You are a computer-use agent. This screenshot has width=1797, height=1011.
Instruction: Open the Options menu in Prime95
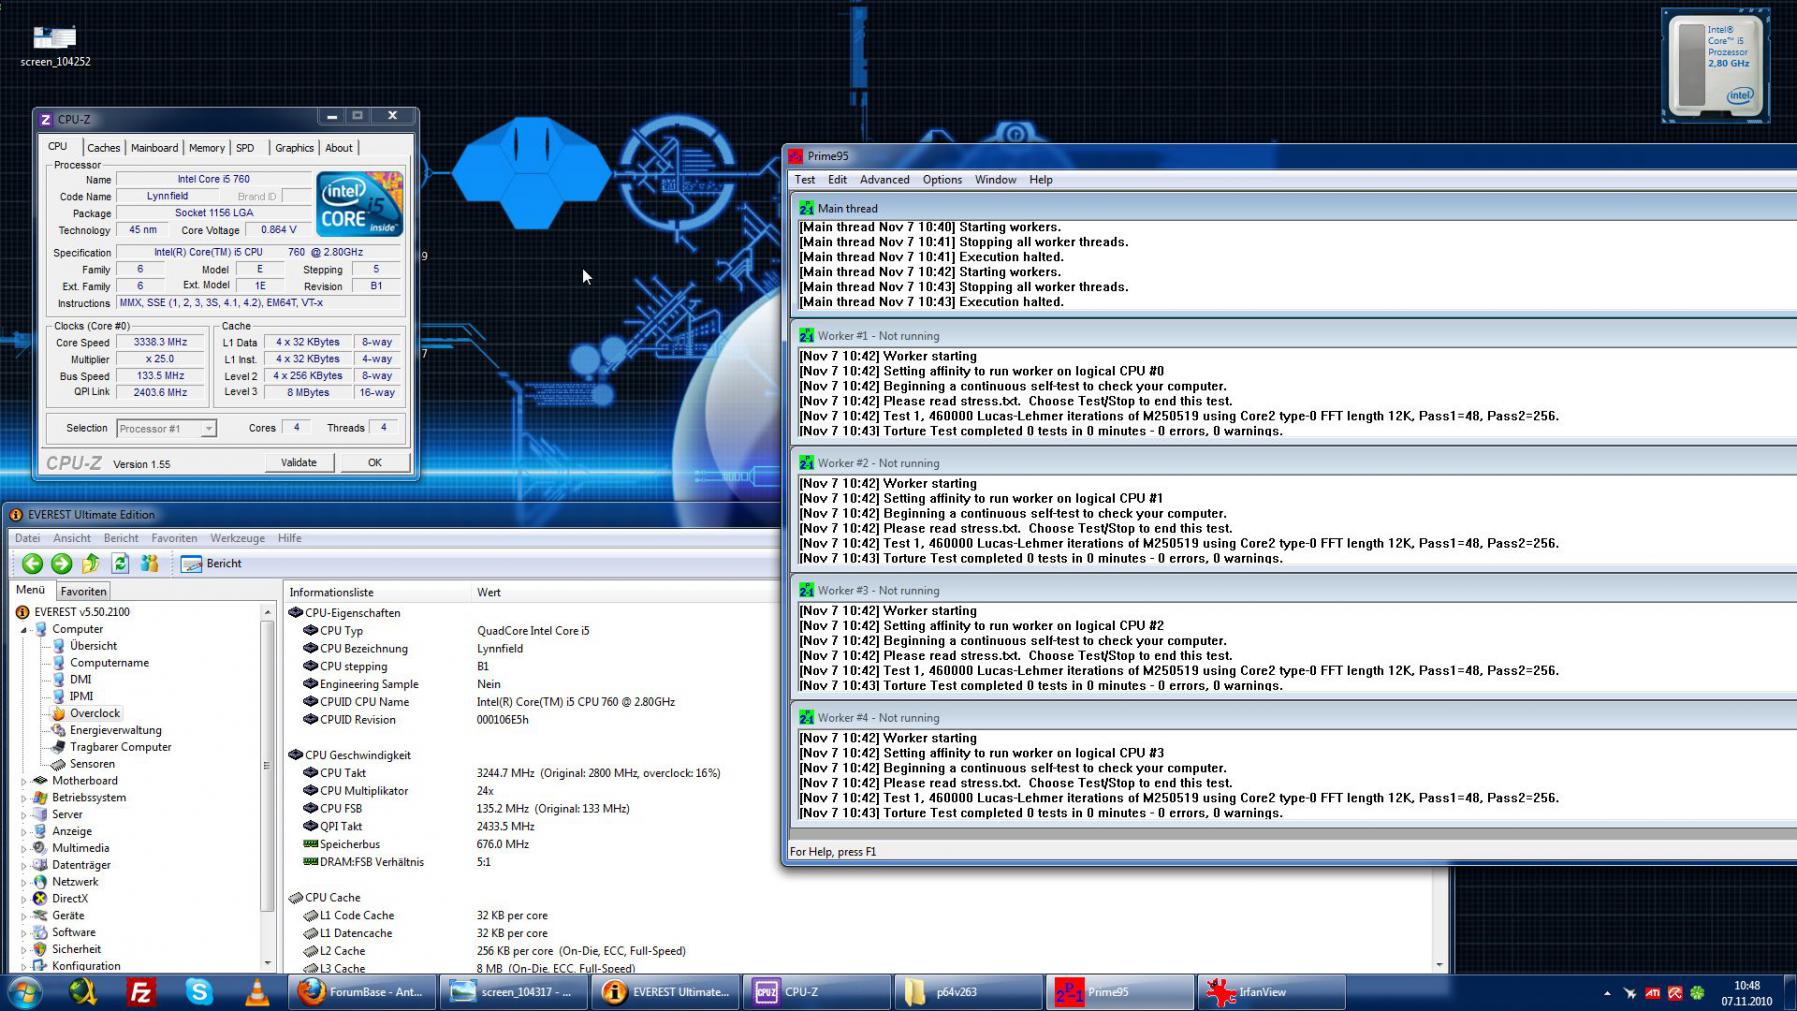pyautogui.click(x=942, y=180)
